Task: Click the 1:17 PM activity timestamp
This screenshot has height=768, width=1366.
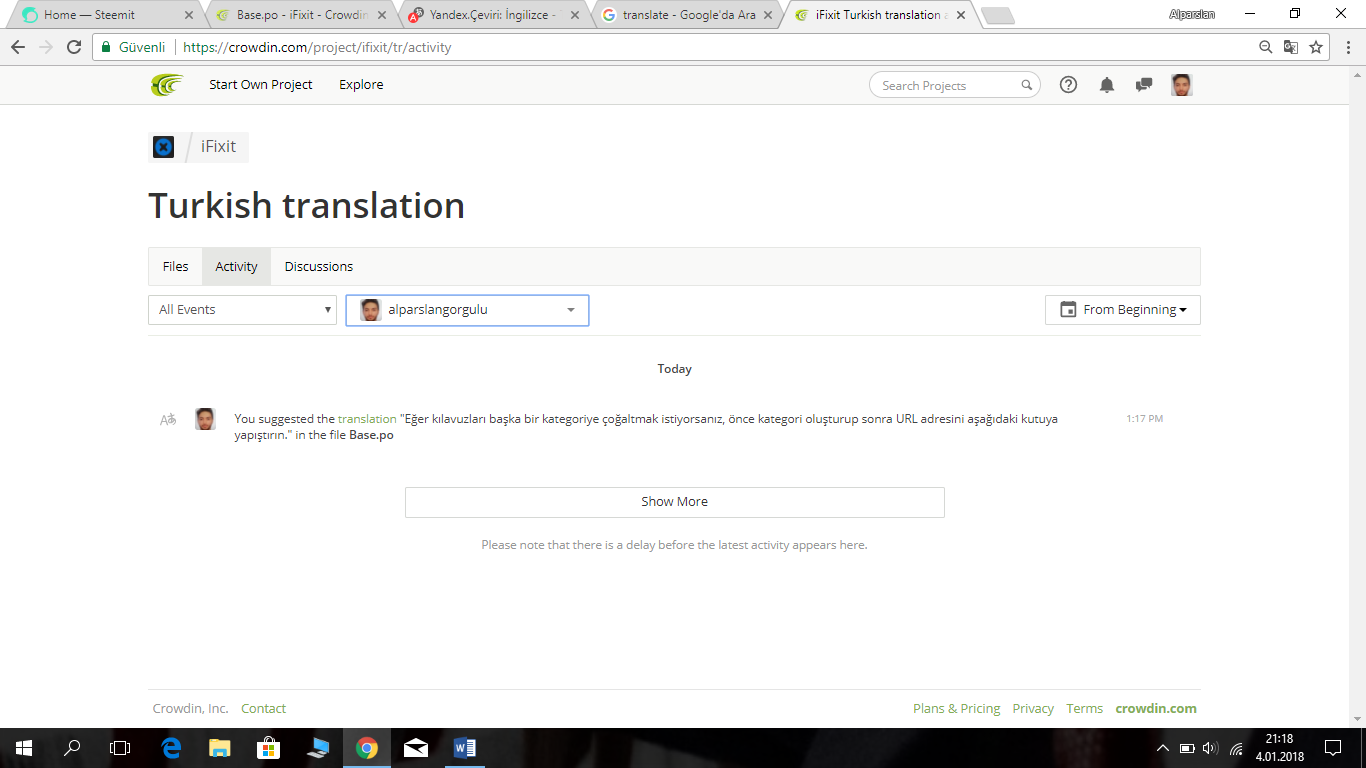Action: coord(1145,419)
